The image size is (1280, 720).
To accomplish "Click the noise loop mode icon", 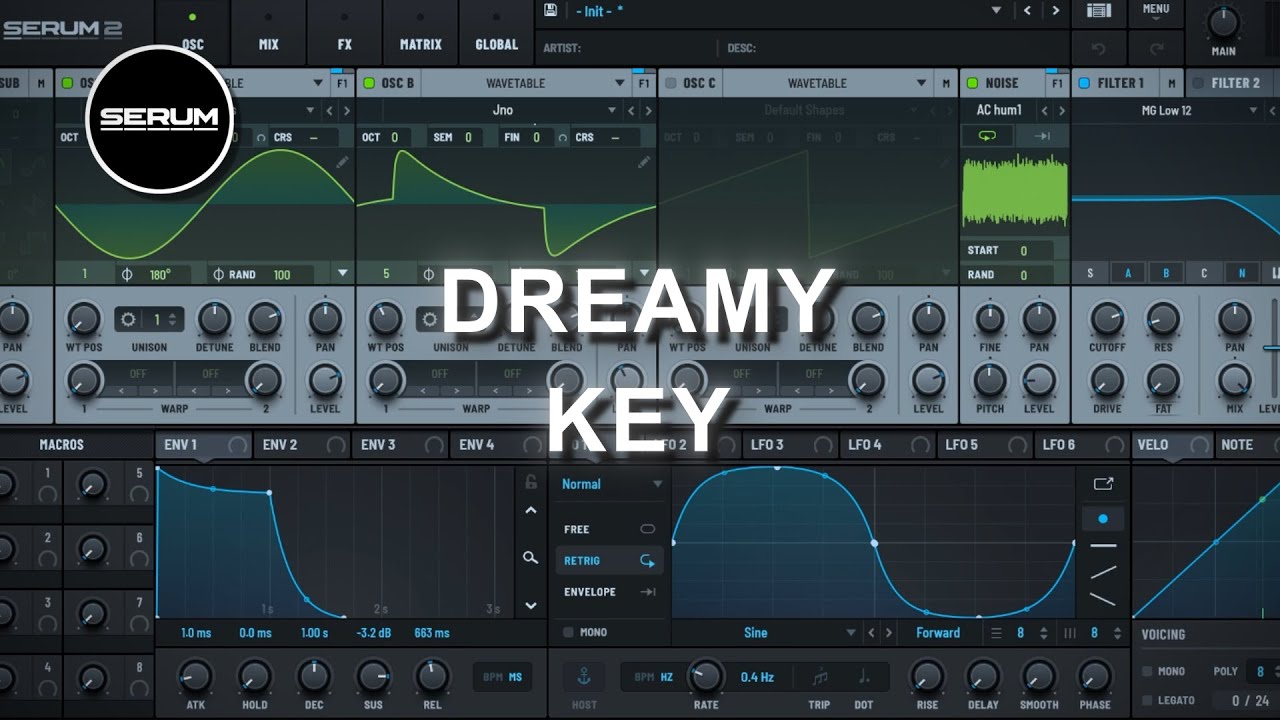I will 987,136.
